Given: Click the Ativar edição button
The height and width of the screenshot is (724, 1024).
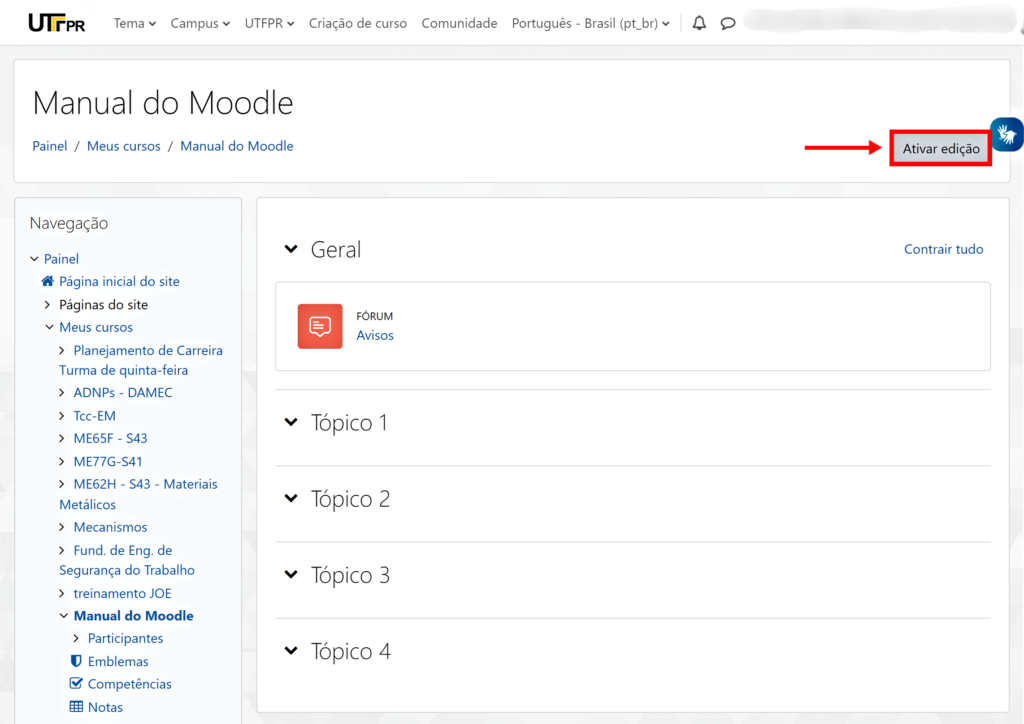Looking at the screenshot, I should (941, 148).
